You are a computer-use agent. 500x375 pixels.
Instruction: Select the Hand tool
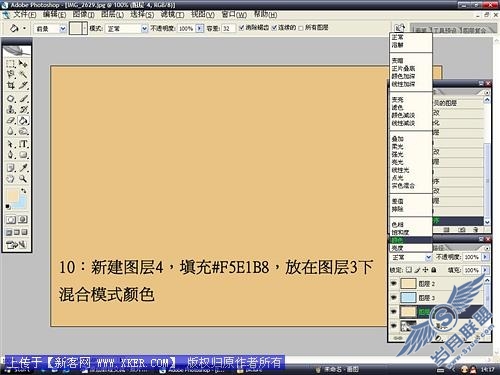click(11, 179)
